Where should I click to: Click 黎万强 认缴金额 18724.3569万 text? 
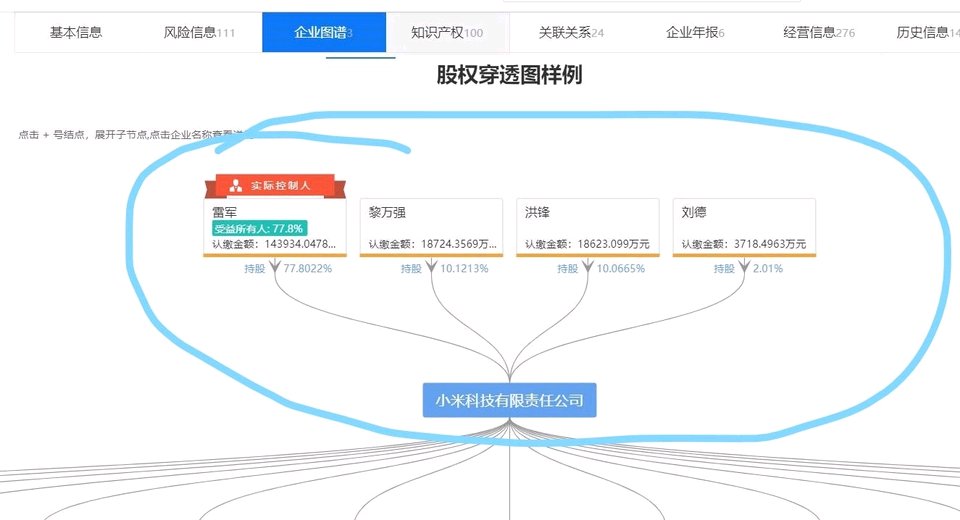click(432, 244)
